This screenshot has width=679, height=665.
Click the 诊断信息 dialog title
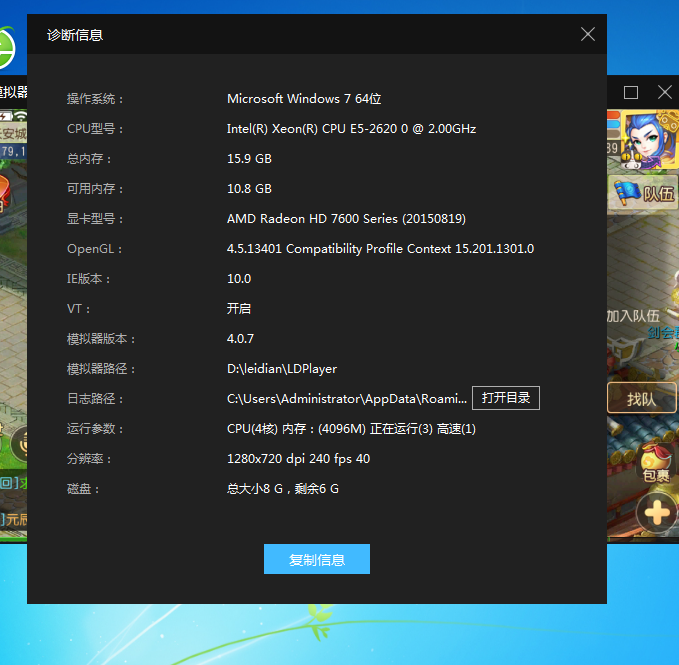(x=75, y=35)
